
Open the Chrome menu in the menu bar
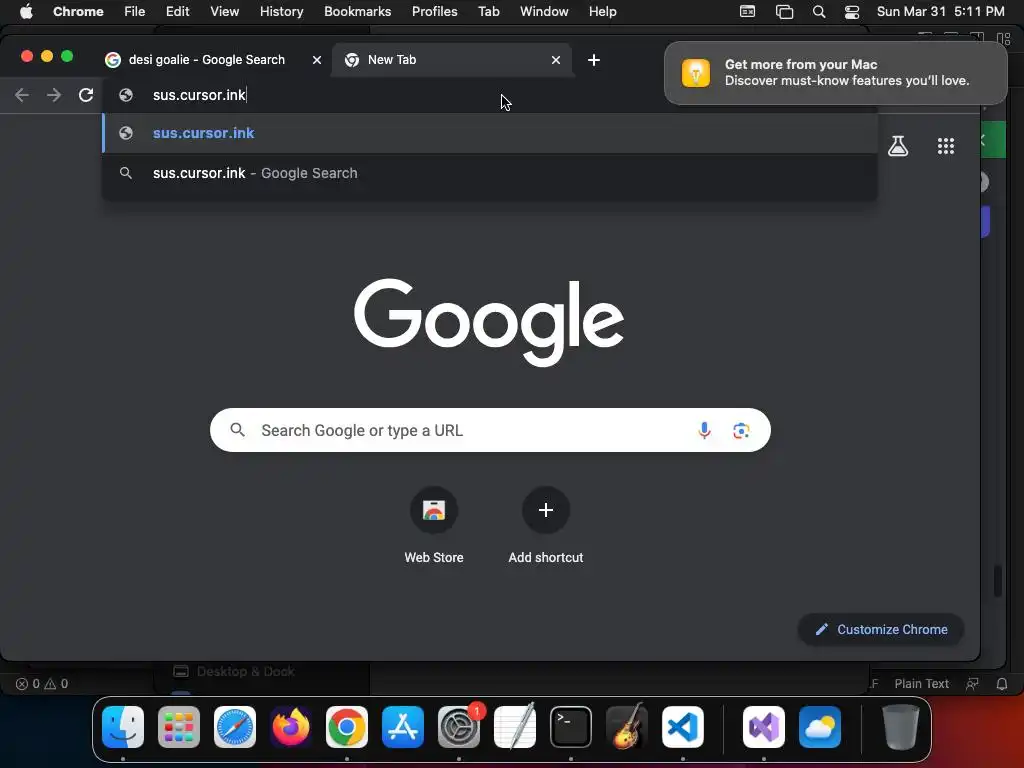(78, 12)
